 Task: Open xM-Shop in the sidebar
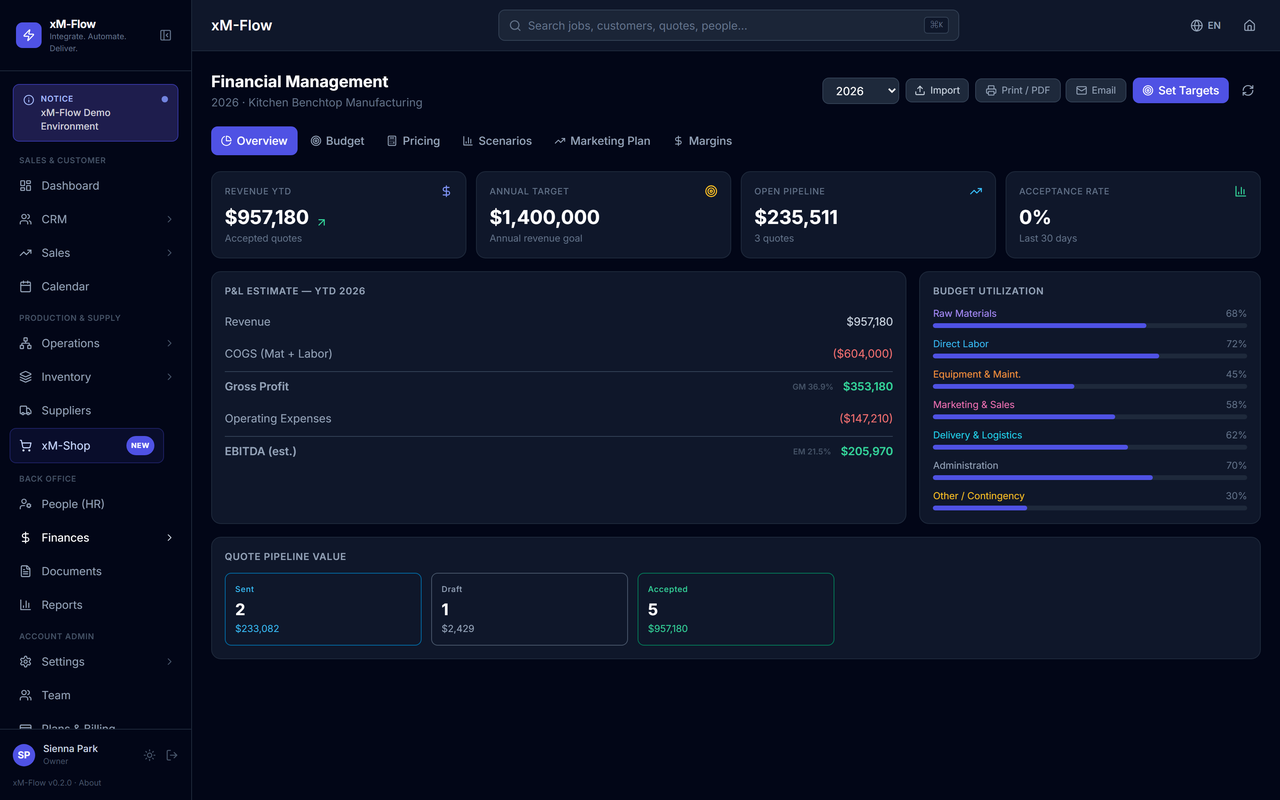[x=87, y=446]
